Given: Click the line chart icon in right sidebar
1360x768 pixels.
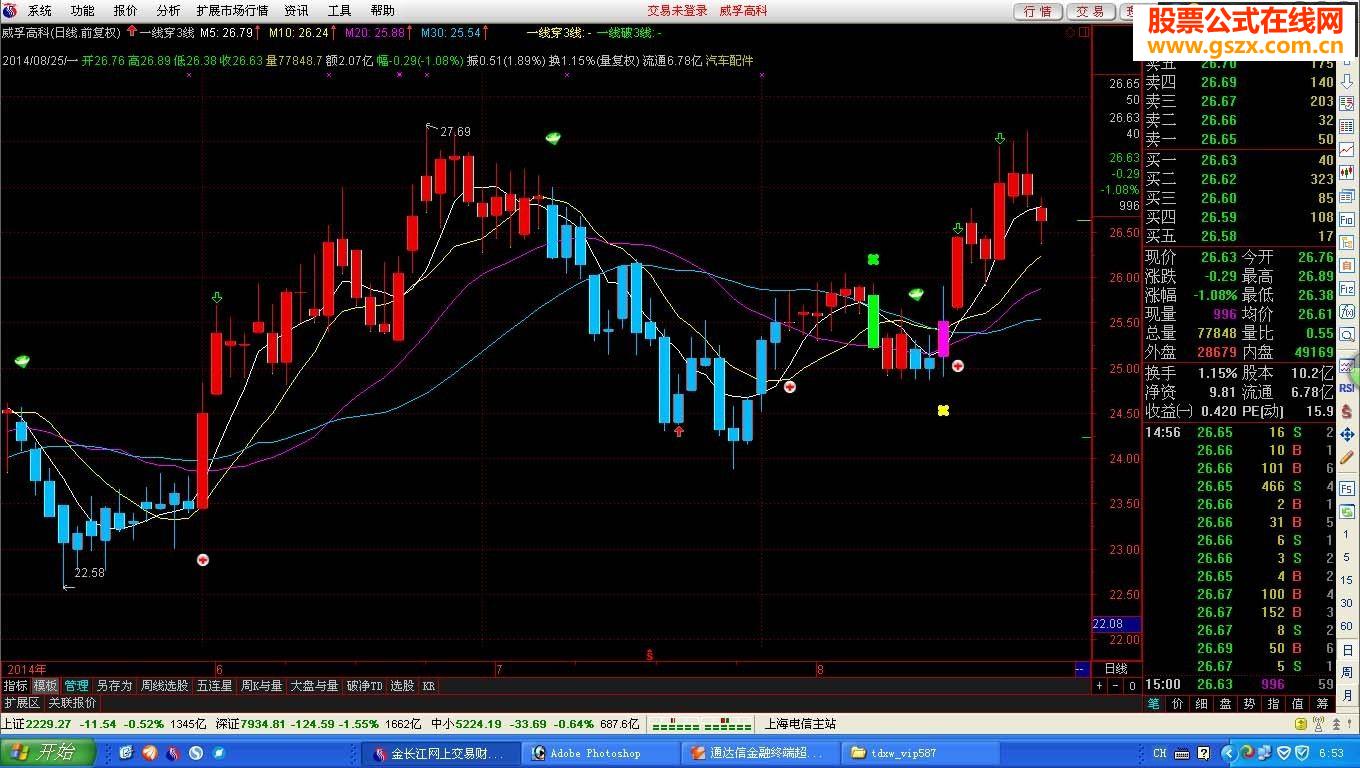Looking at the screenshot, I should 1347,148.
